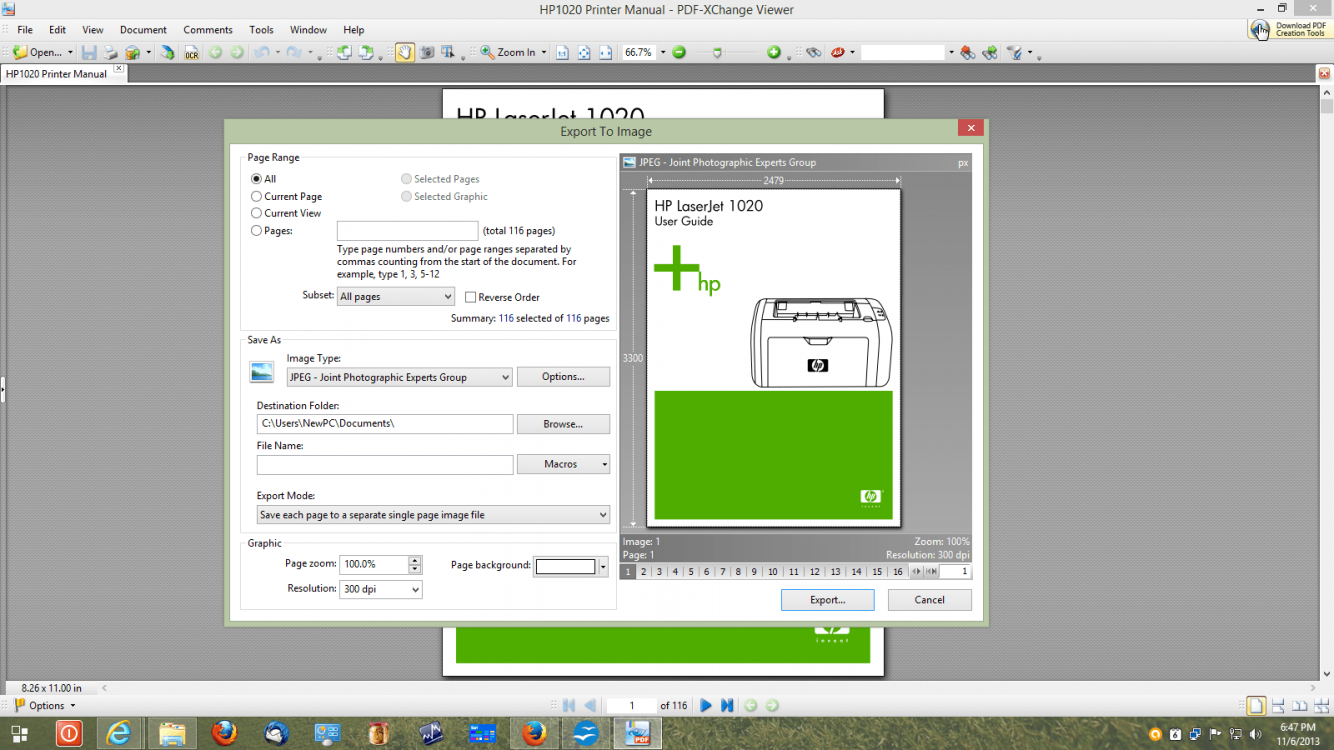Open the Tools menu
This screenshot has width=1334, height=750.
(x=262, y=30)
